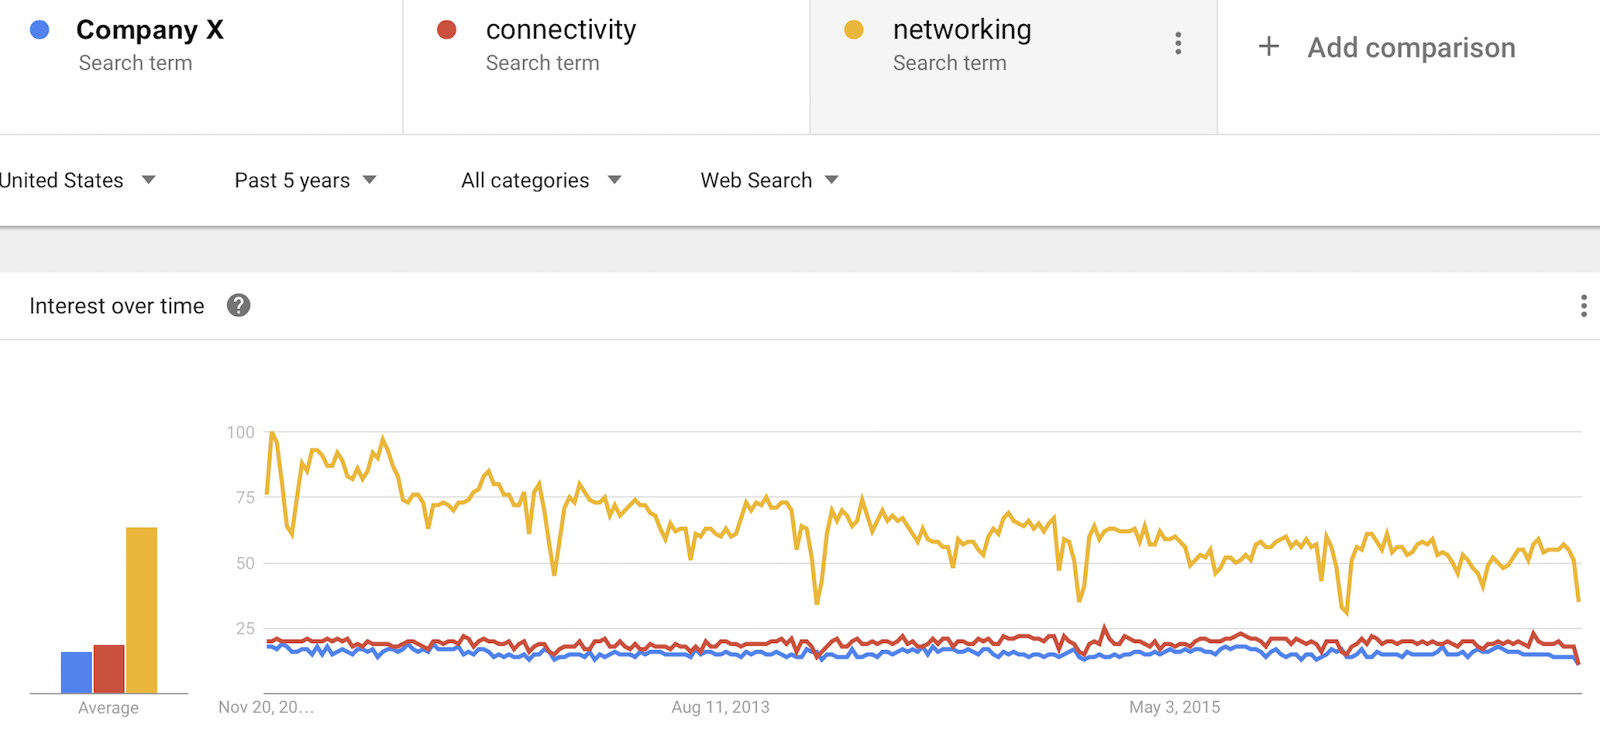
Task: Open the chart's three-dot options menu
Action: tap(1584, 306)
